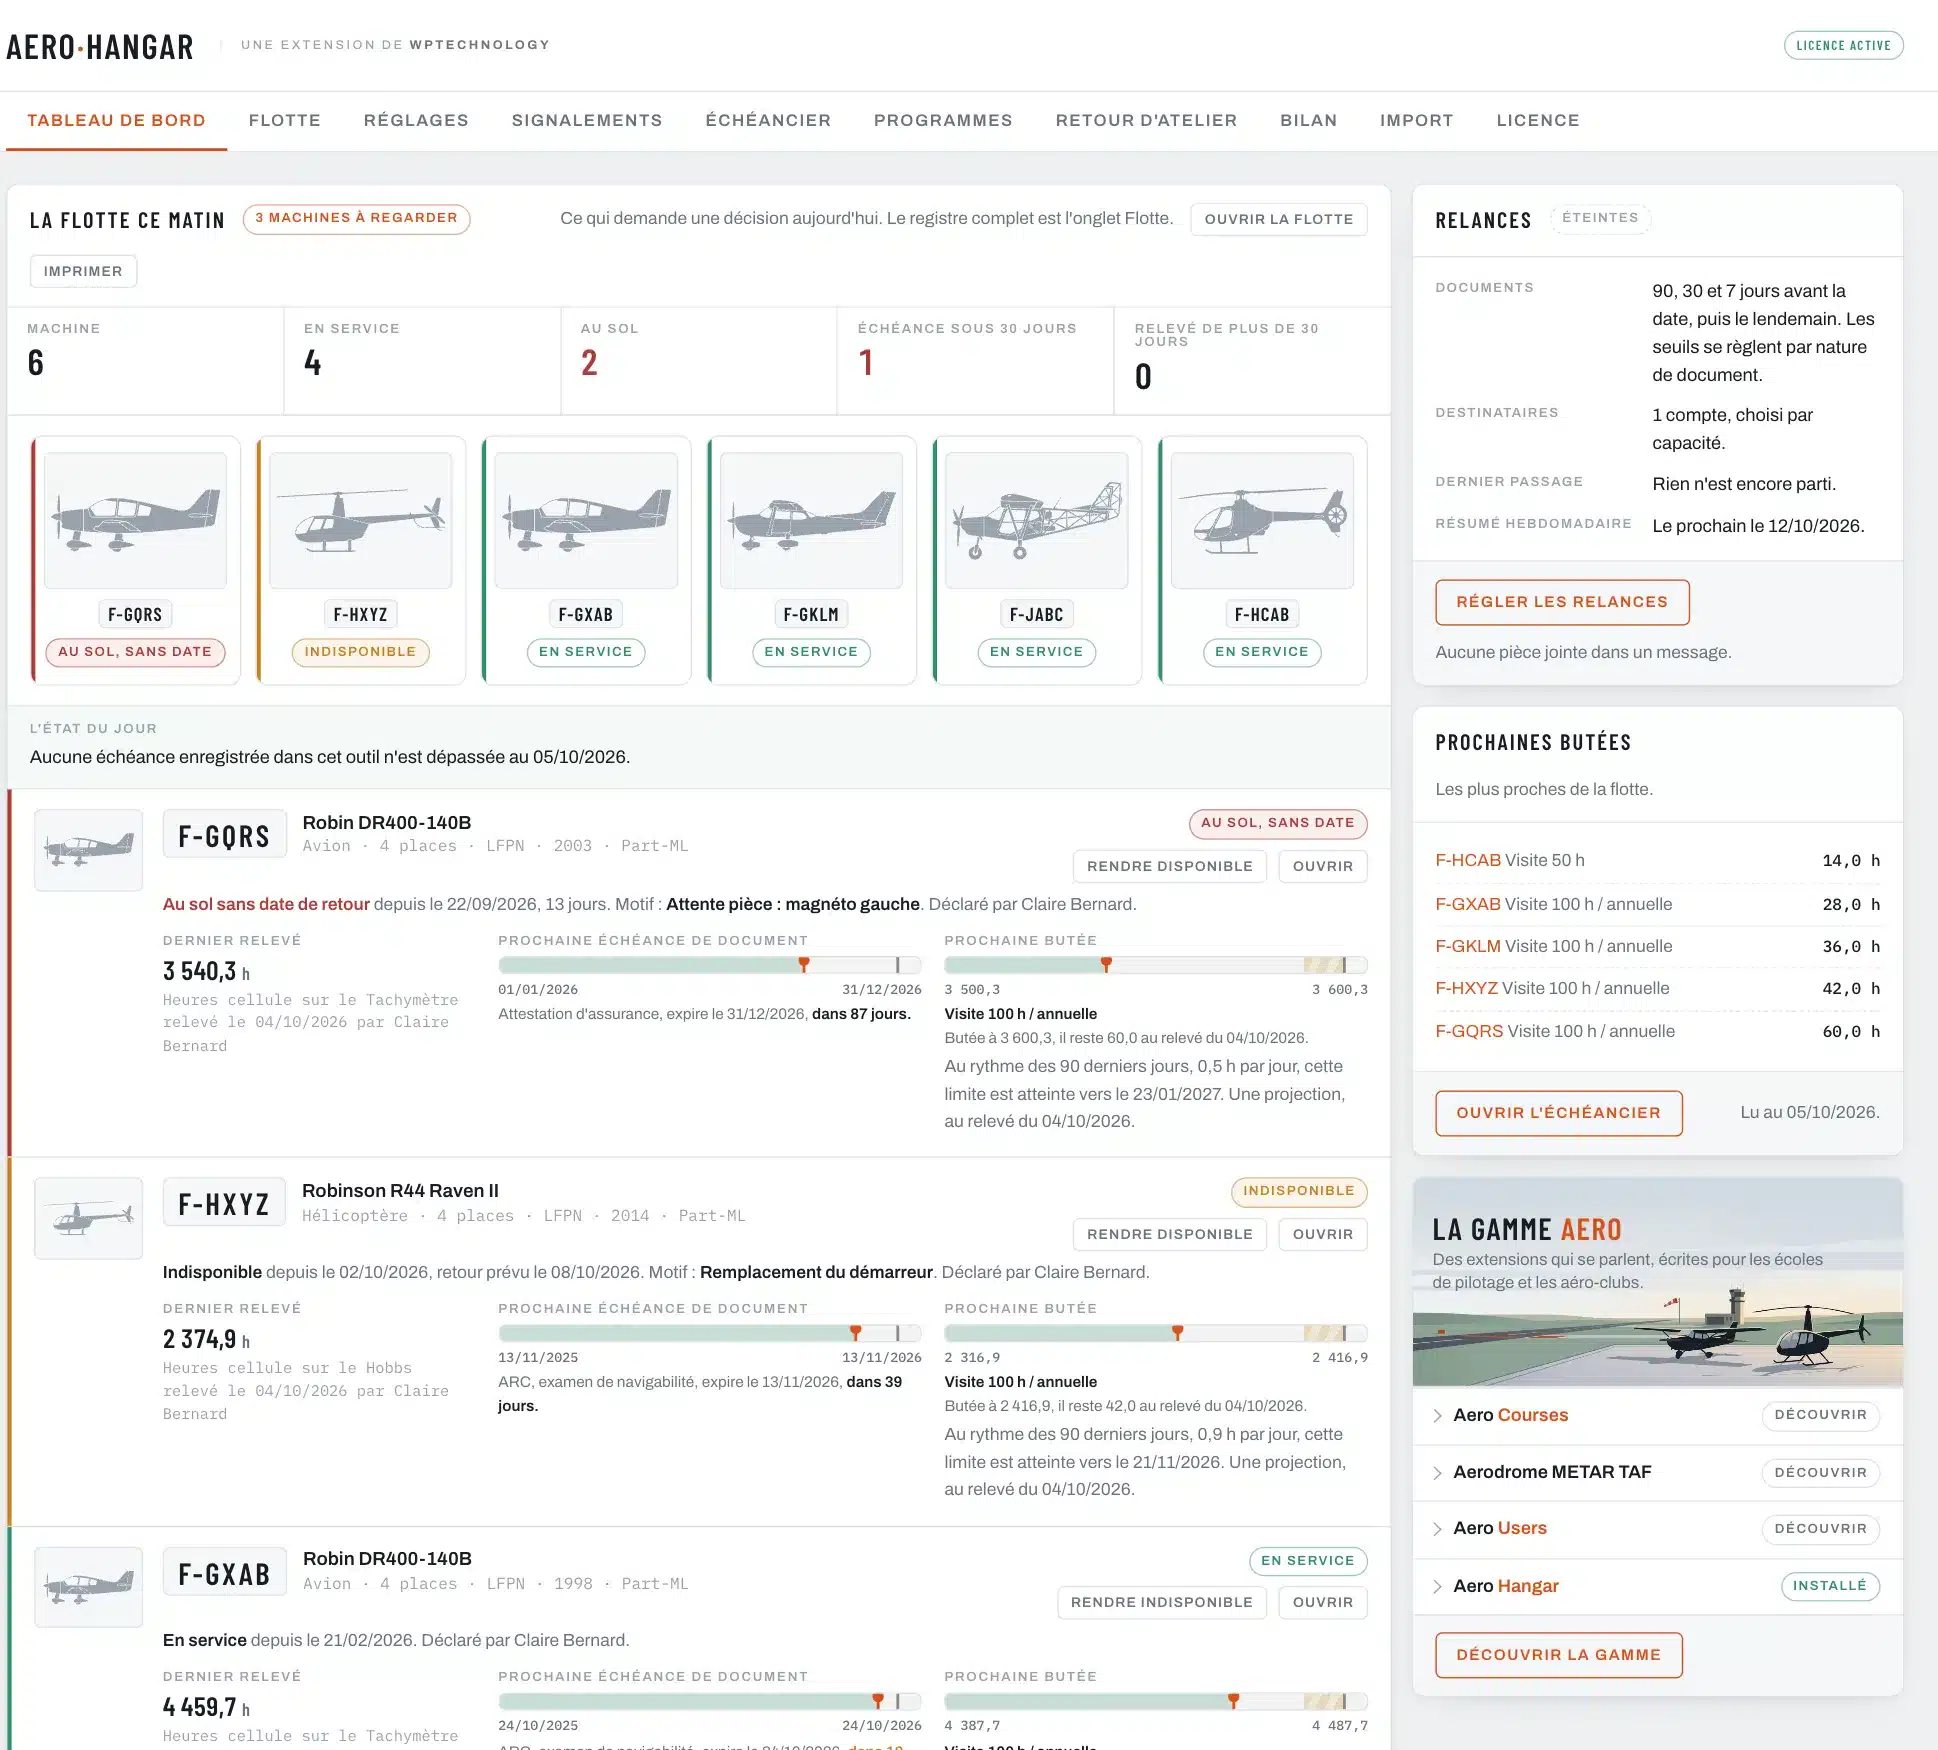Open the Échéancier tab
This screenshot has width=1938, height=1750.
point(768,120)
